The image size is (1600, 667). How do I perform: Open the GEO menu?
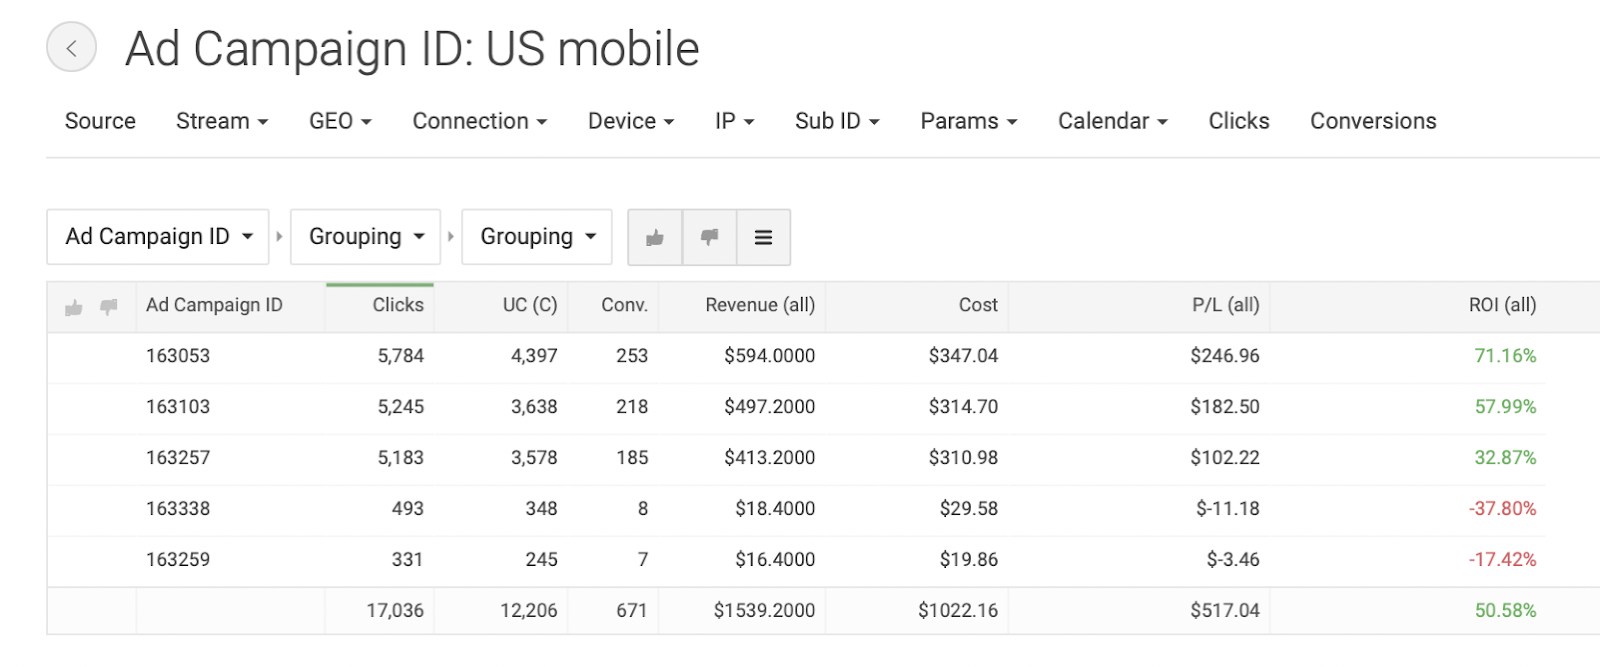pos(340,121)
